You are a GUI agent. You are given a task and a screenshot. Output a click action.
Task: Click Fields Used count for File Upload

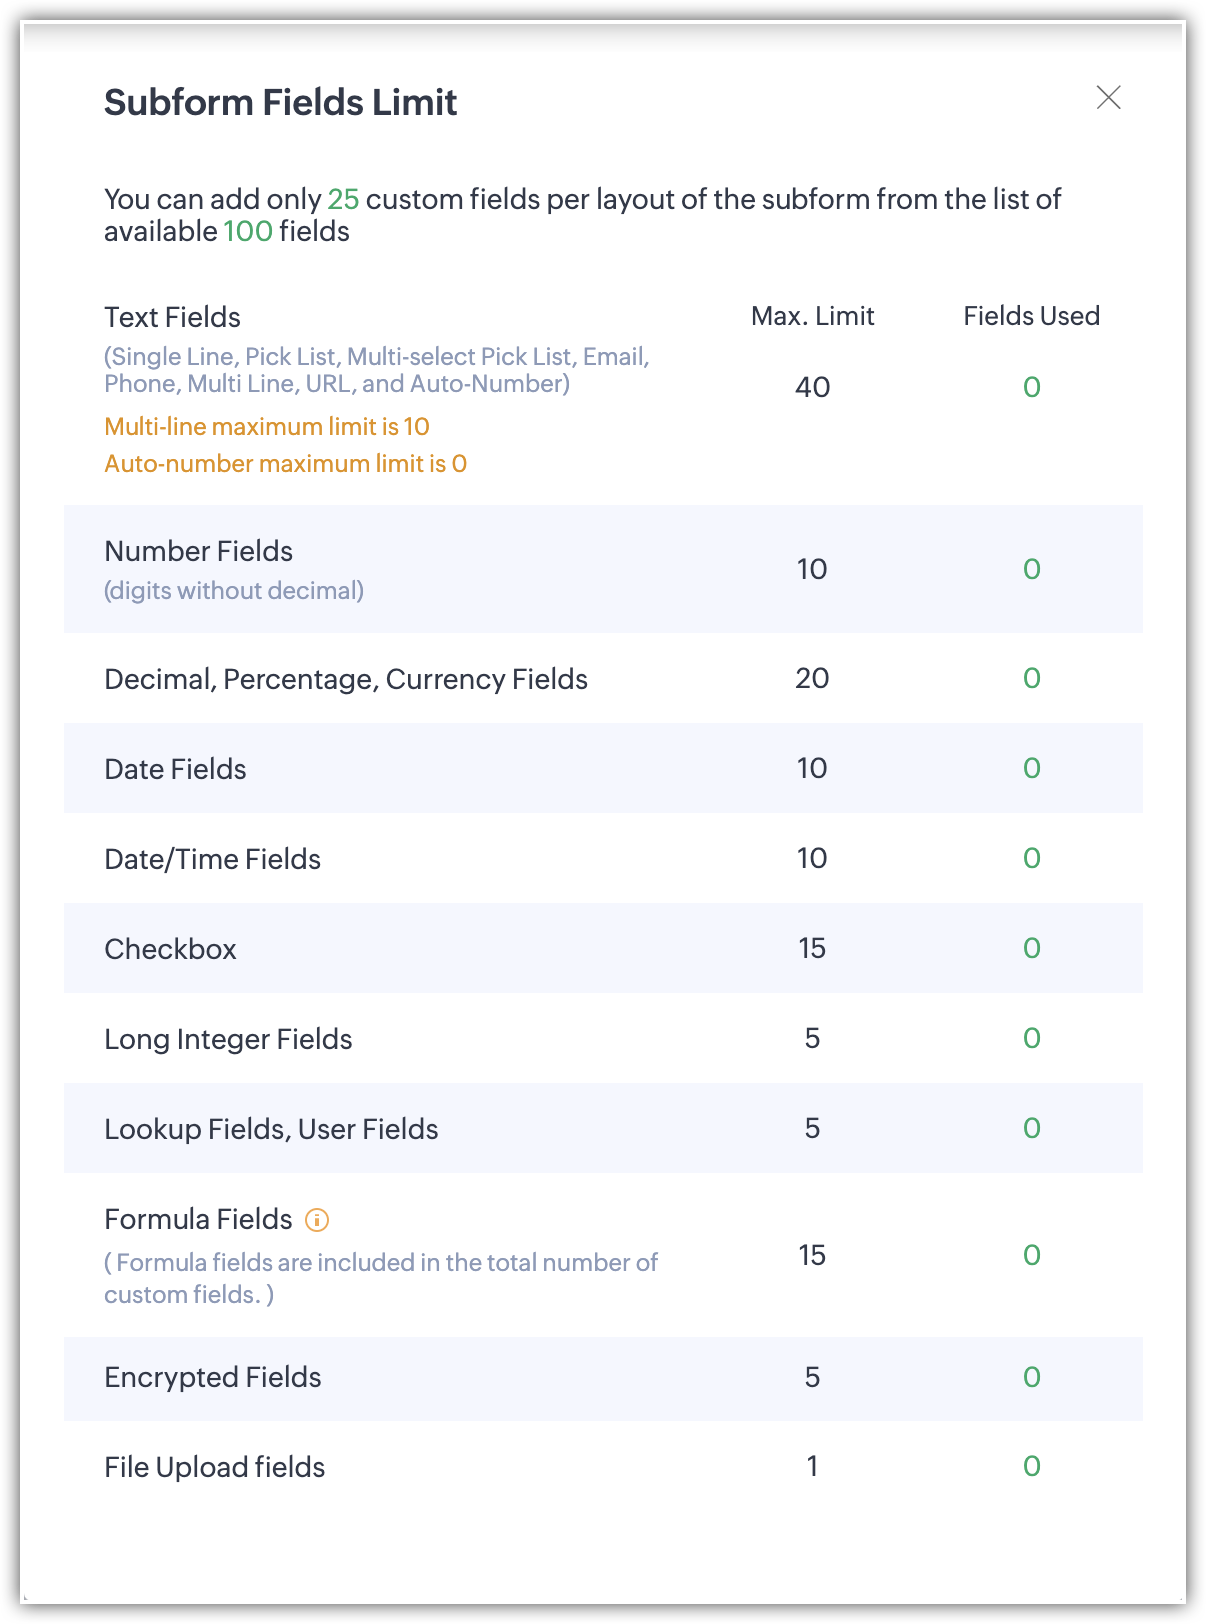(x=1032, y=1466)
